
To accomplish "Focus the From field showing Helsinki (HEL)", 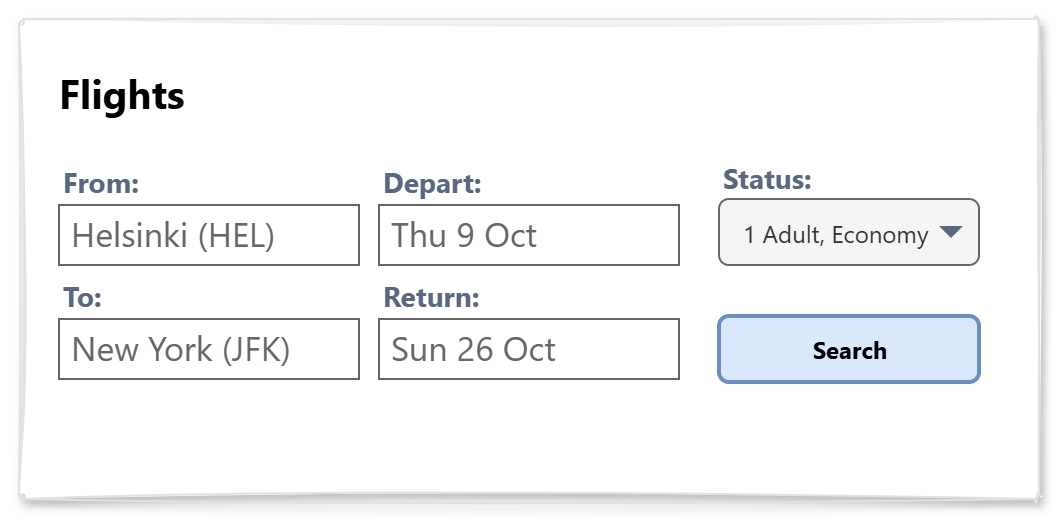I will [x=209, y=235].
